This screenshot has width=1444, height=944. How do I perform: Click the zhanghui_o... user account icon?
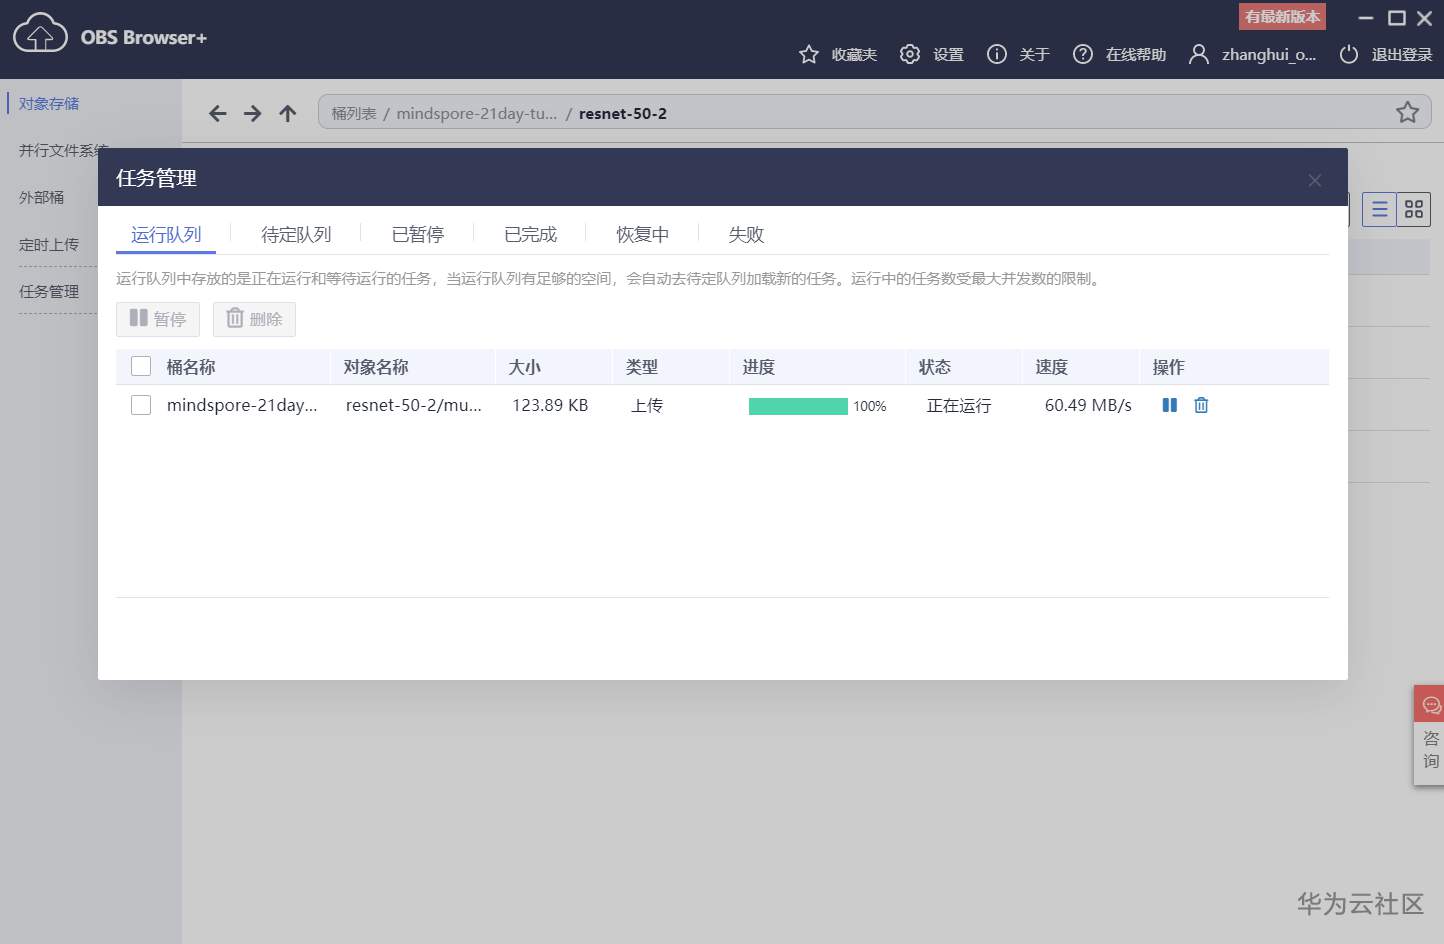tap(1198, 54)
